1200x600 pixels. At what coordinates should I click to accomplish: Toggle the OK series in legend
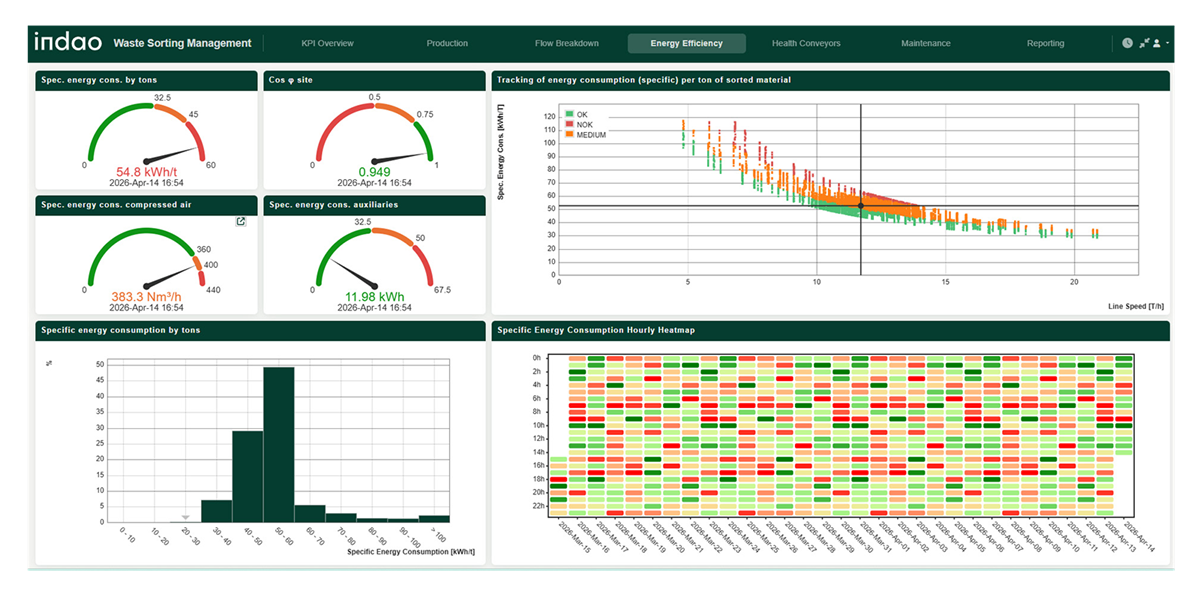tap(582, 114)
